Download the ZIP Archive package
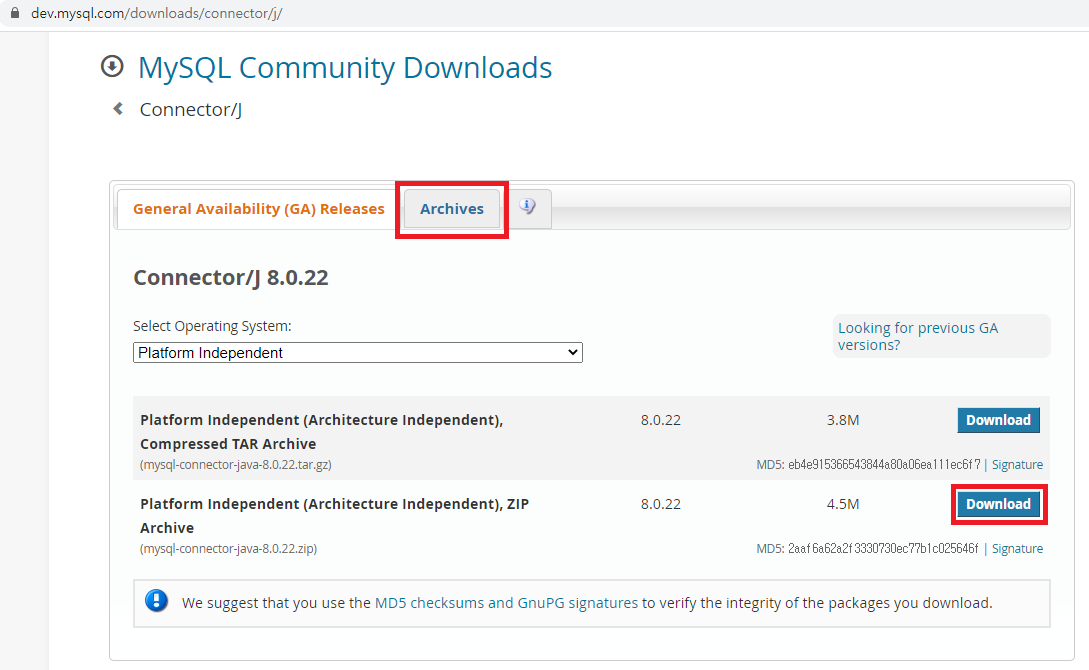Viewport: 1089px width, 670px height. click(998, 504)
